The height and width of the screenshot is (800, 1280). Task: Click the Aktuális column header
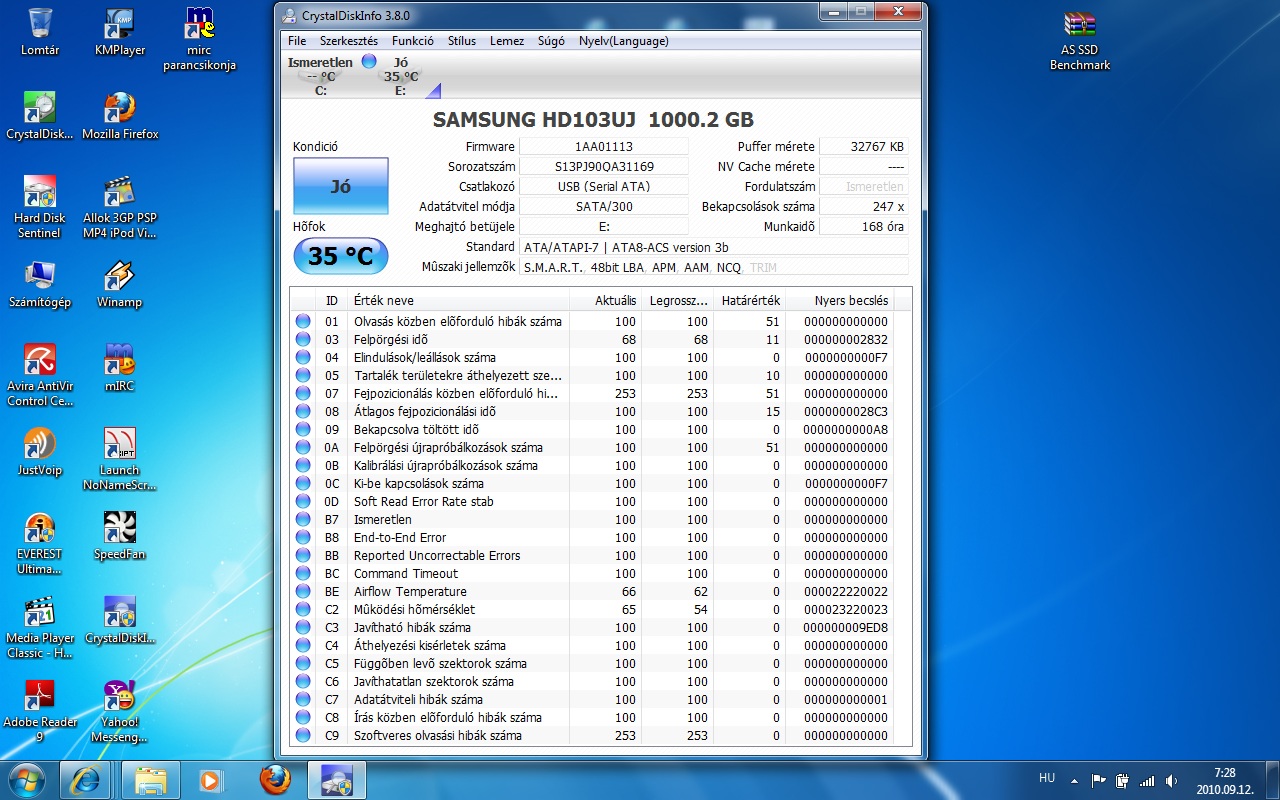(605, 300)
